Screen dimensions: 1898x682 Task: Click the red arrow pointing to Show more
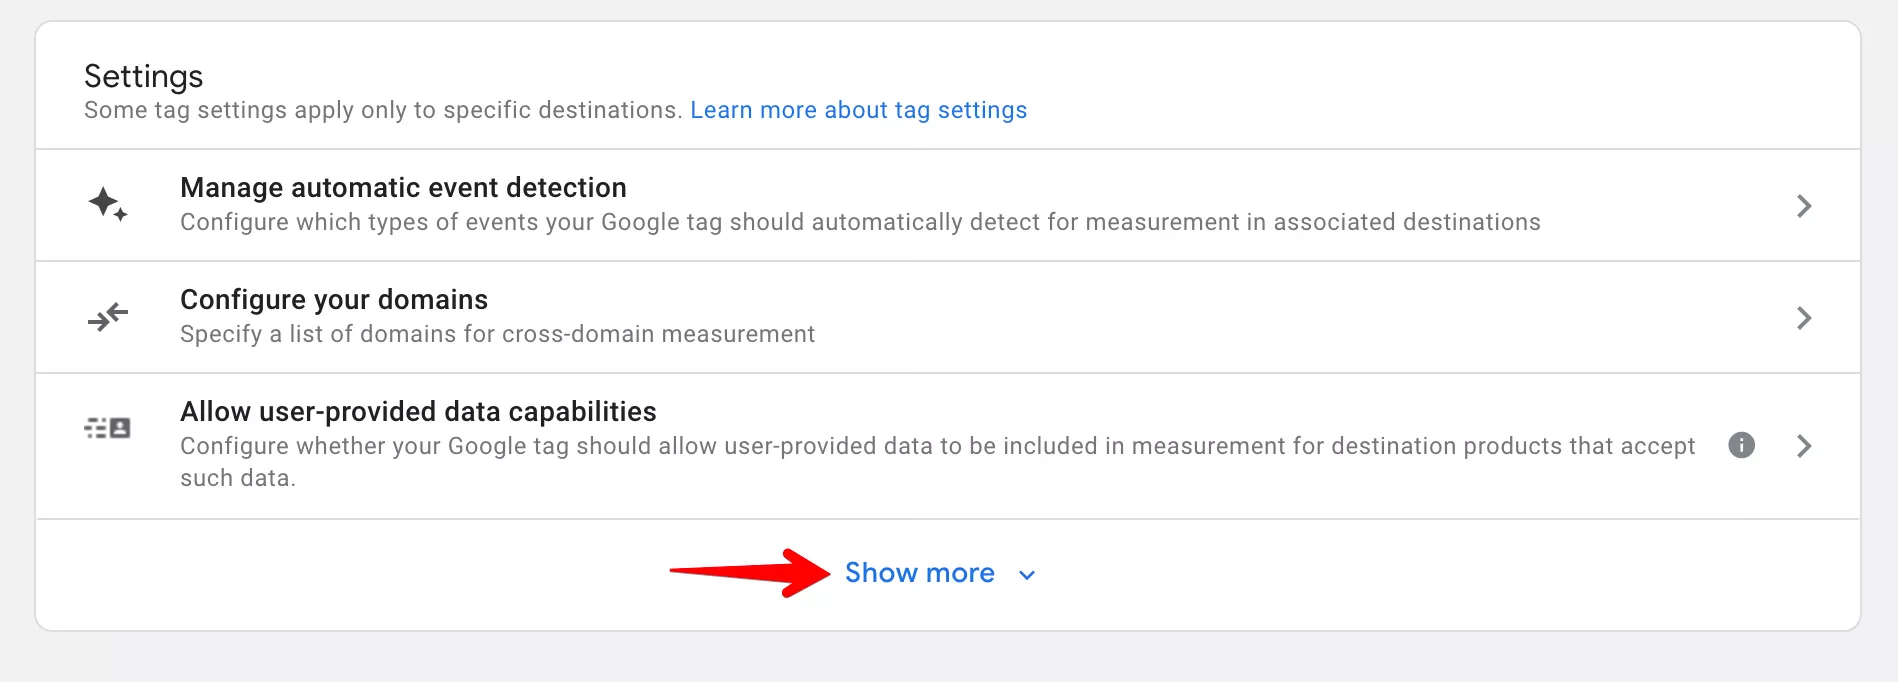pos(750,572)
